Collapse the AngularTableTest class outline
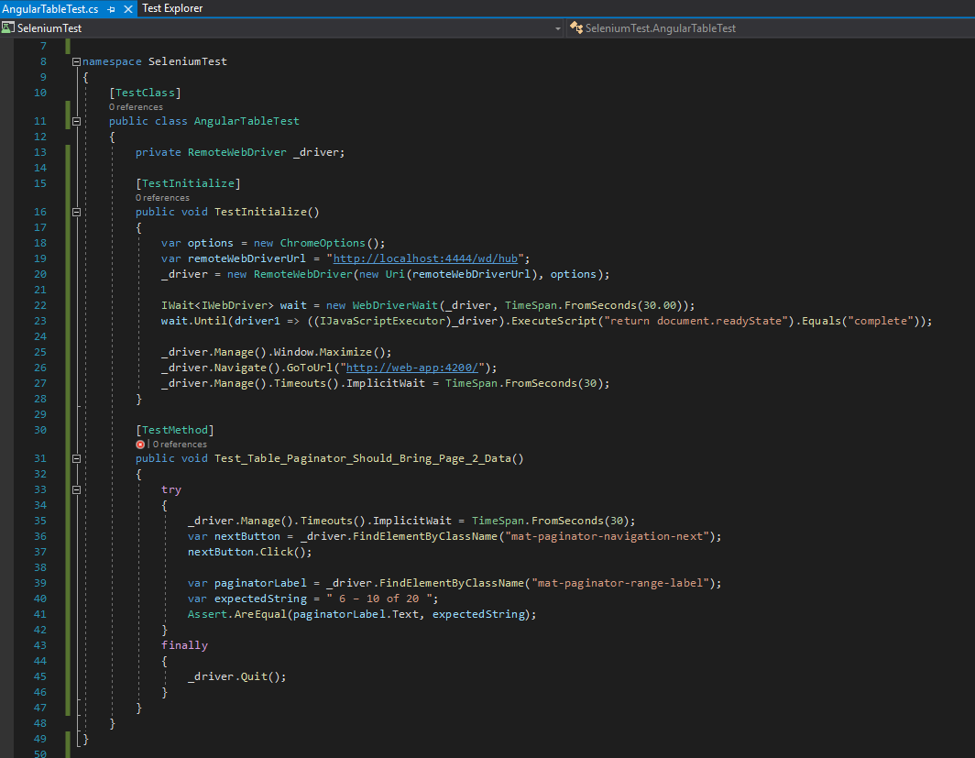 click(77, 121)
